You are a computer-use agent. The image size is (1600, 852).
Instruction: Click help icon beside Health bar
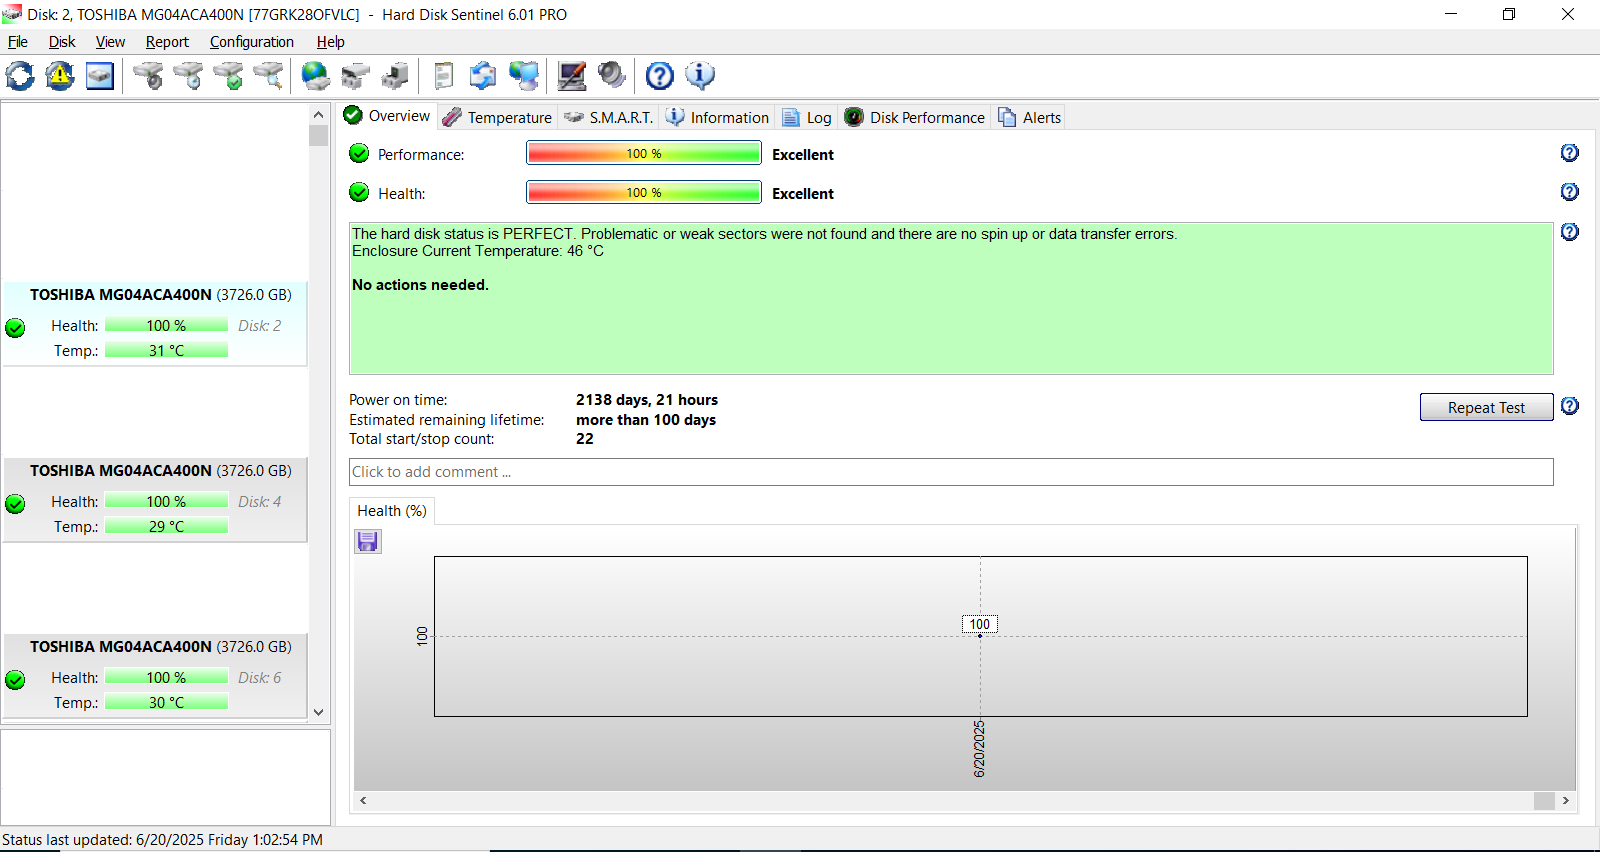pyautogui.click(x=1570, y=192)
